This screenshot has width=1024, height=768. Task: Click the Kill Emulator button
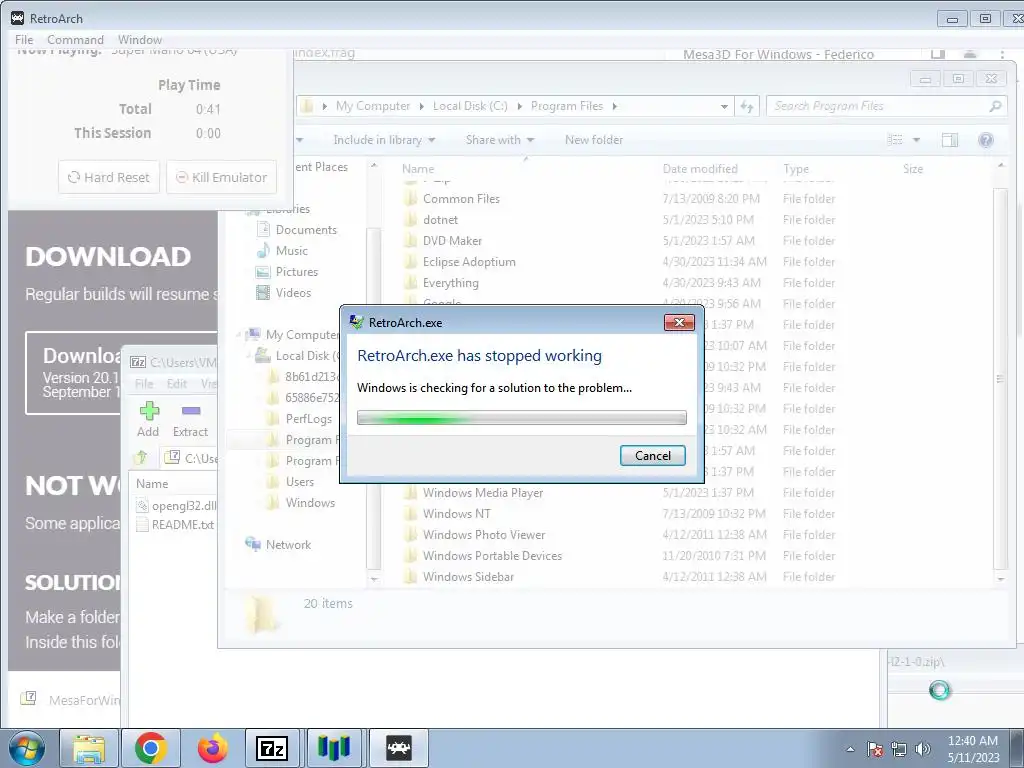pyautogui.click(x=221, y=177)
